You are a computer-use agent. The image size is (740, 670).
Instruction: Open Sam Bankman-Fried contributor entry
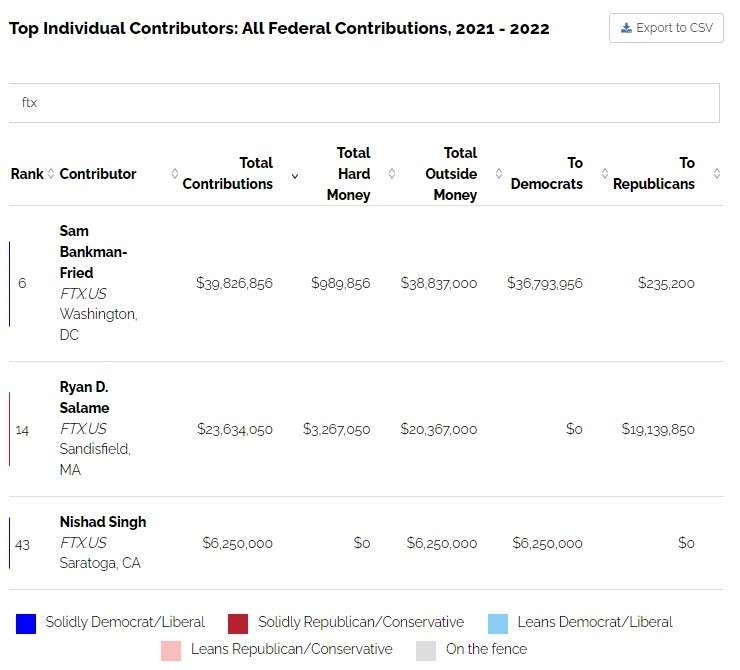tap(90, 252)
